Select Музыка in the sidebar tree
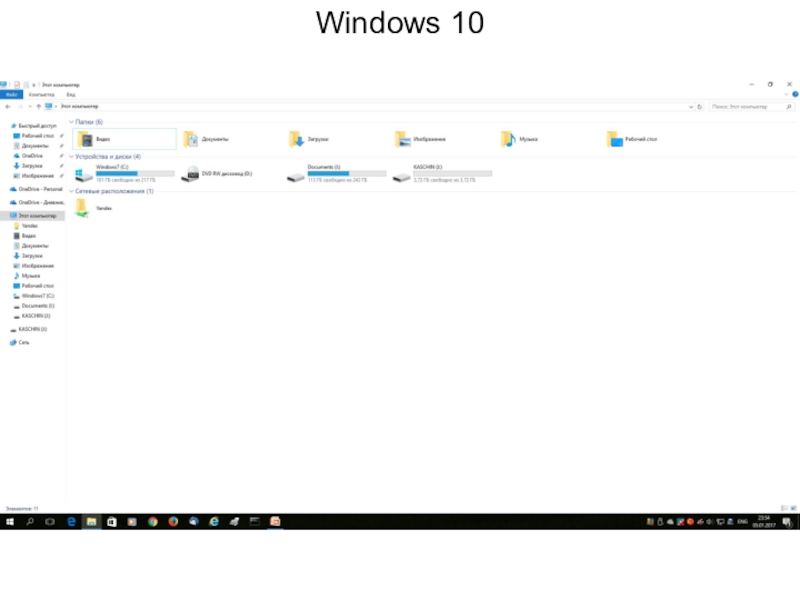800x600 pixels. 27,276
